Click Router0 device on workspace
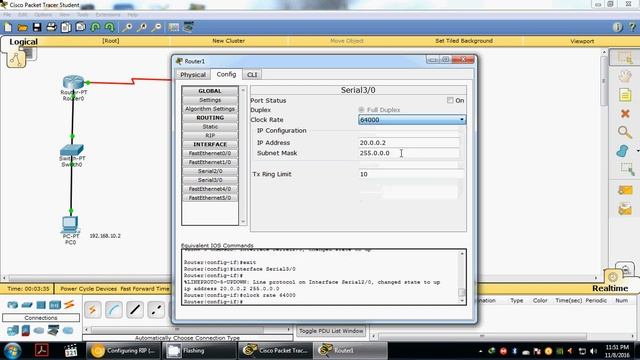This screenshot has height=360, width=640. [x=73, y=82]
